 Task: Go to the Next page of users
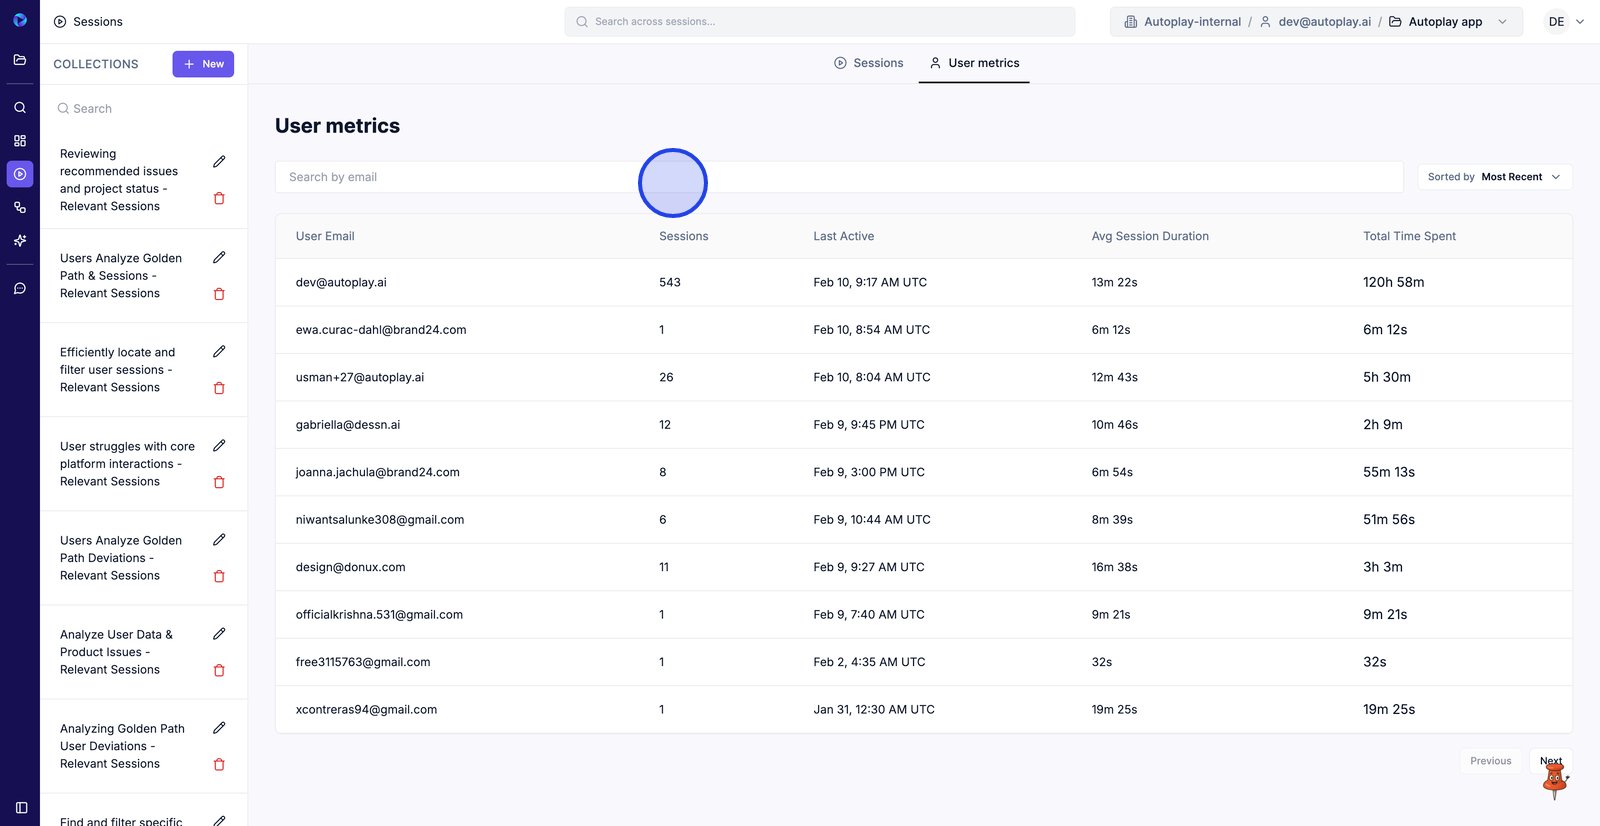1549,760
